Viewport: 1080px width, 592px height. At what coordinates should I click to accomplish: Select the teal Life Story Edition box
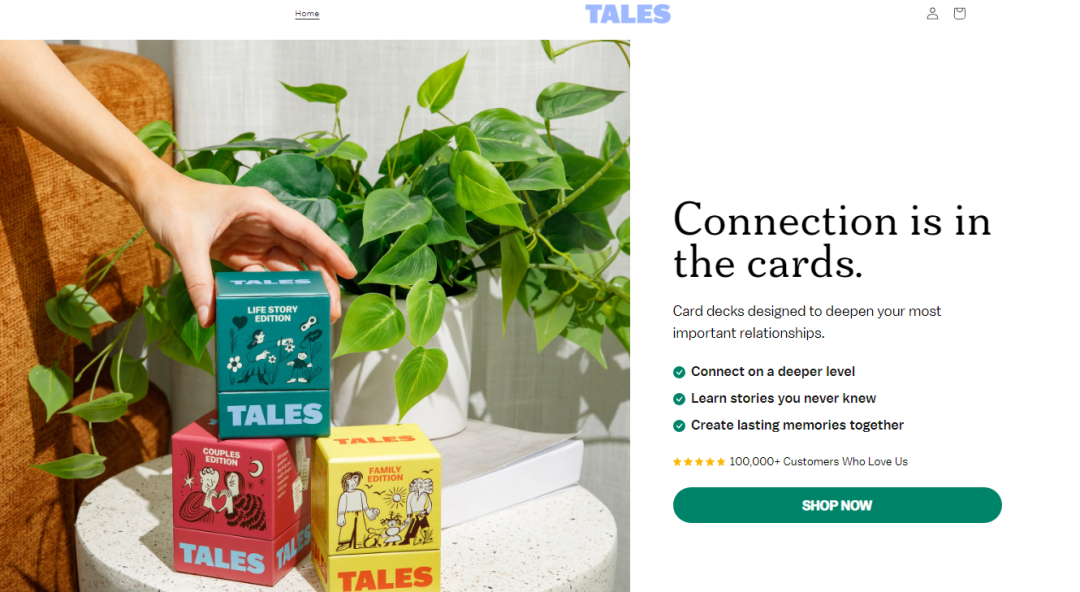coord(273,354)
